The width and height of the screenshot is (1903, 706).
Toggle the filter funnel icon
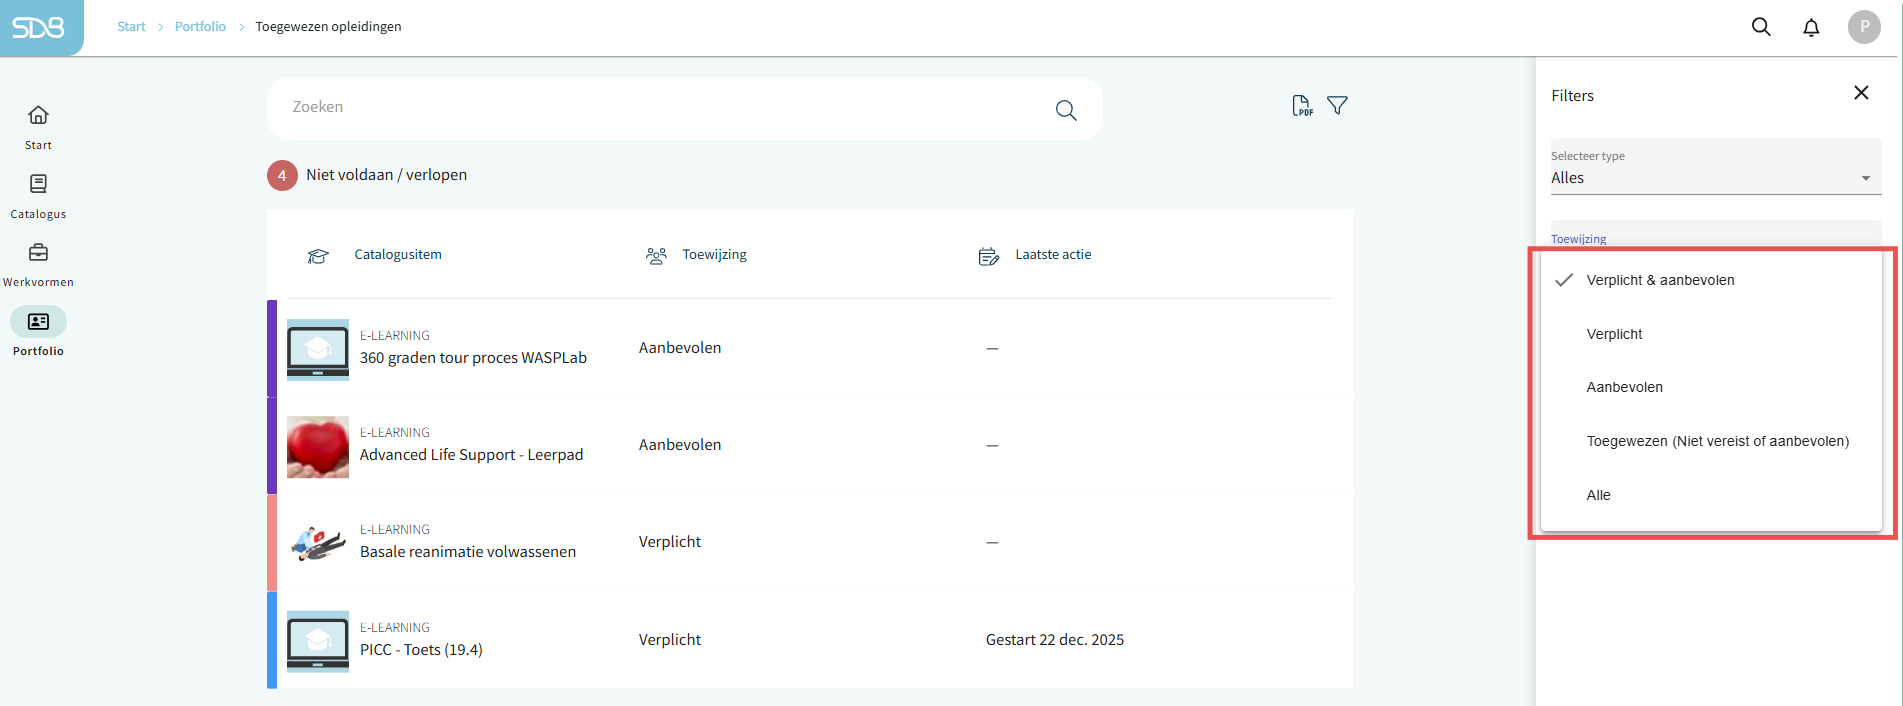pyautogui.click(x=1337, y=106)
